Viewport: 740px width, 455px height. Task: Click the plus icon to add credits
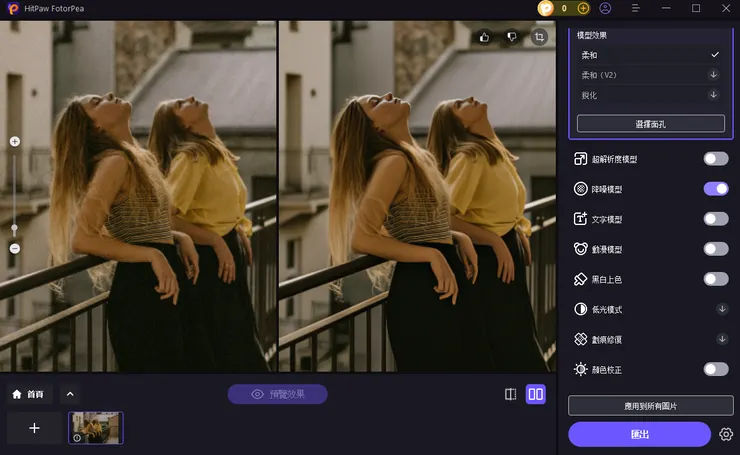(x=583, y=8)
